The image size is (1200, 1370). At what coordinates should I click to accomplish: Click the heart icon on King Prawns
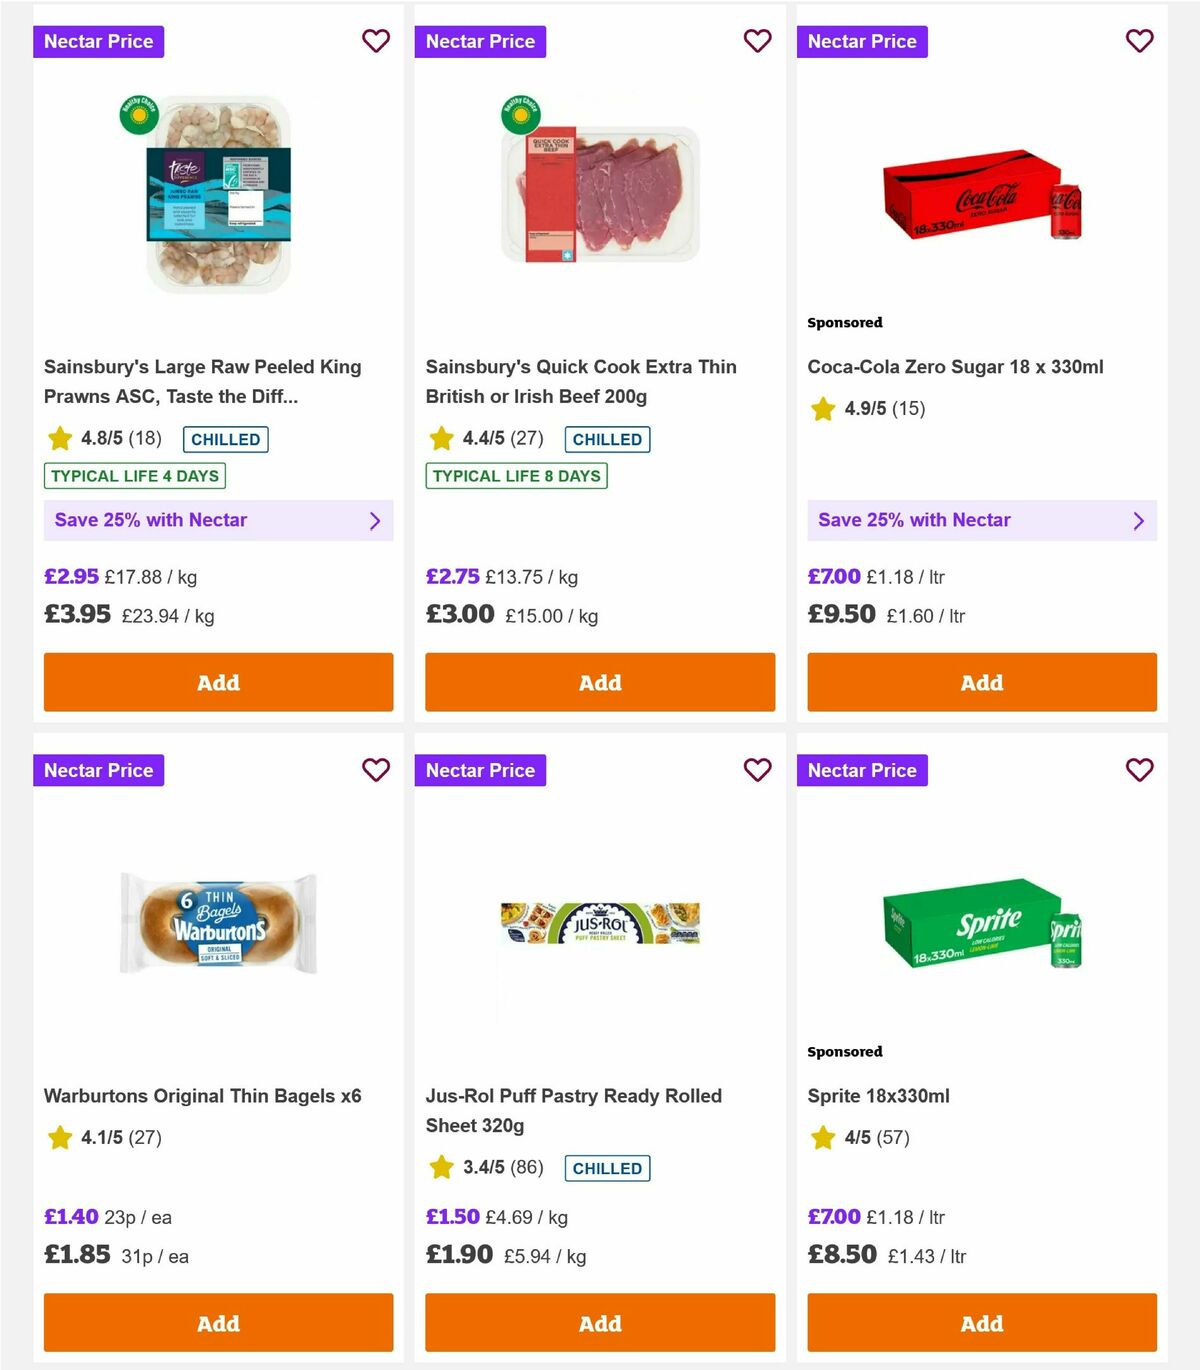(376, 41)
